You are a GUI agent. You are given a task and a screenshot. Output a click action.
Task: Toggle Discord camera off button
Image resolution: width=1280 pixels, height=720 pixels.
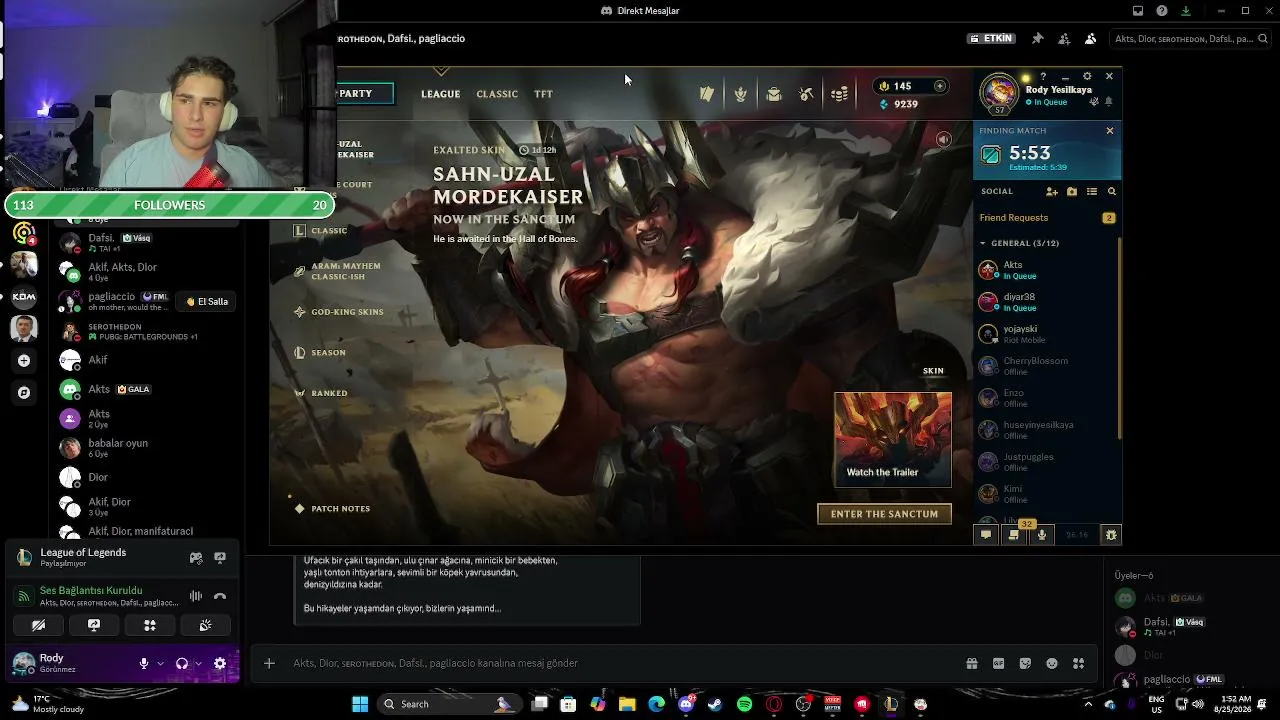pyautogui.click(x=38, y=625)
